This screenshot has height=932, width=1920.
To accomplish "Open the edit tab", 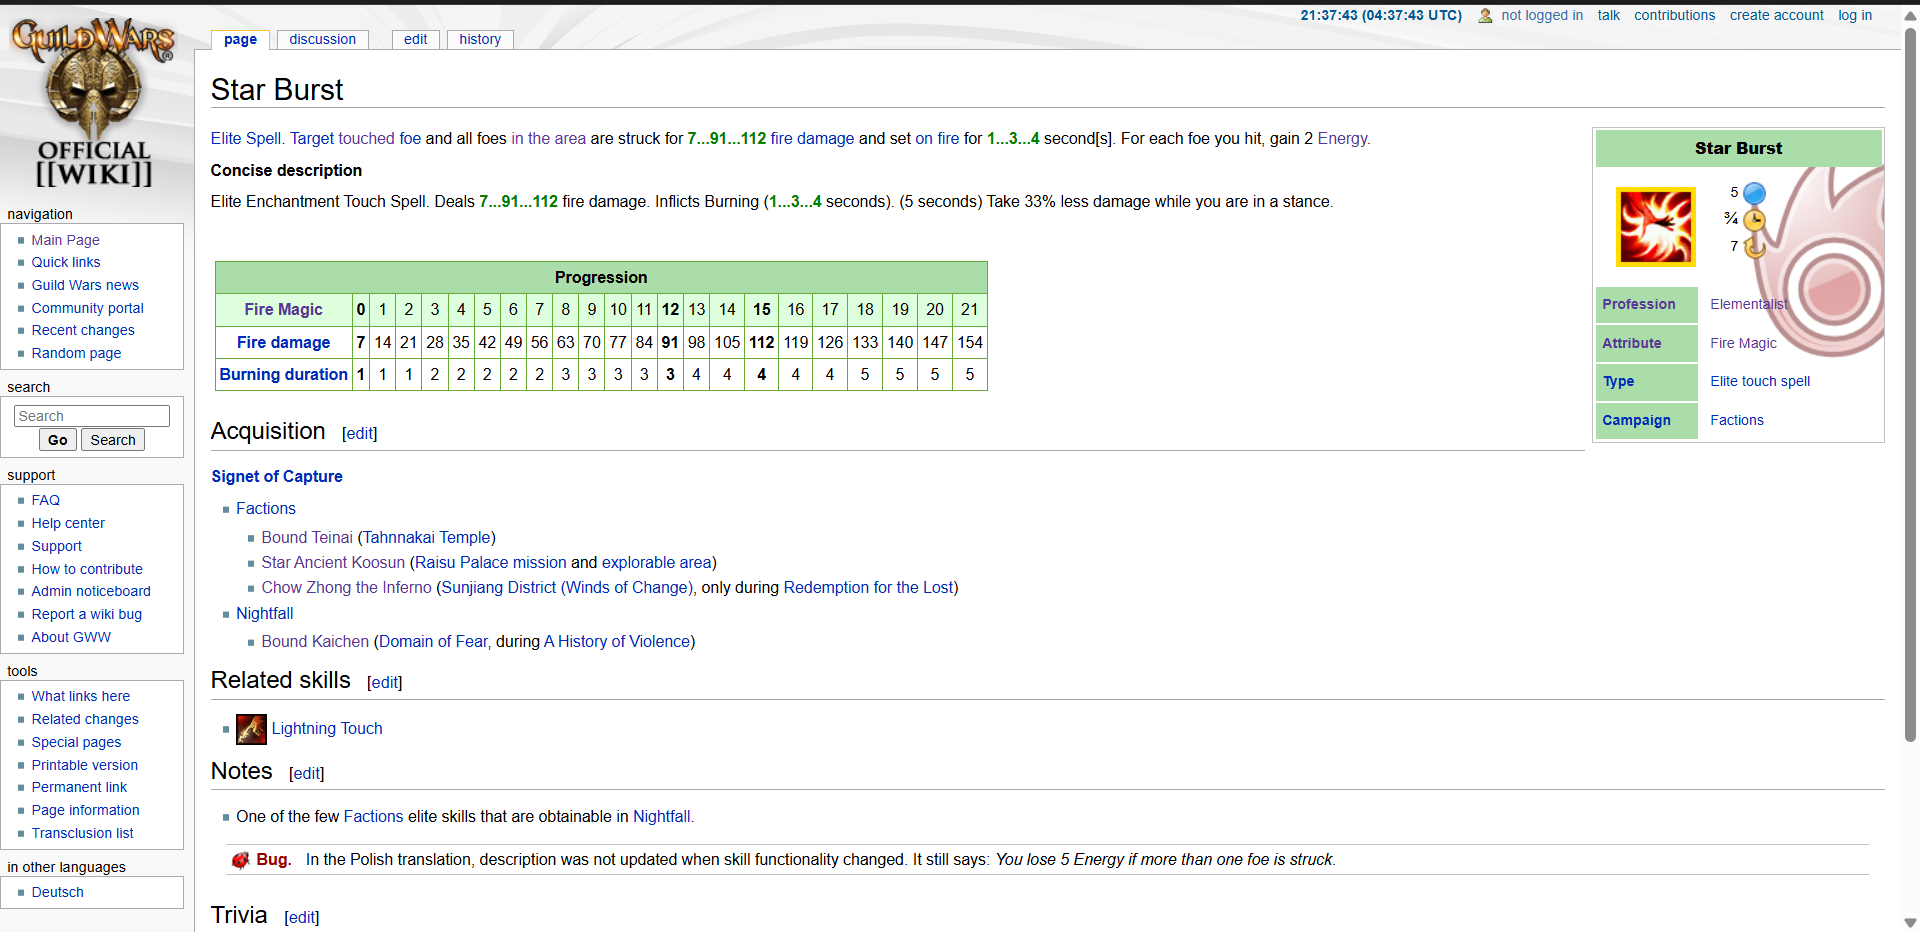I will [416, 39].
